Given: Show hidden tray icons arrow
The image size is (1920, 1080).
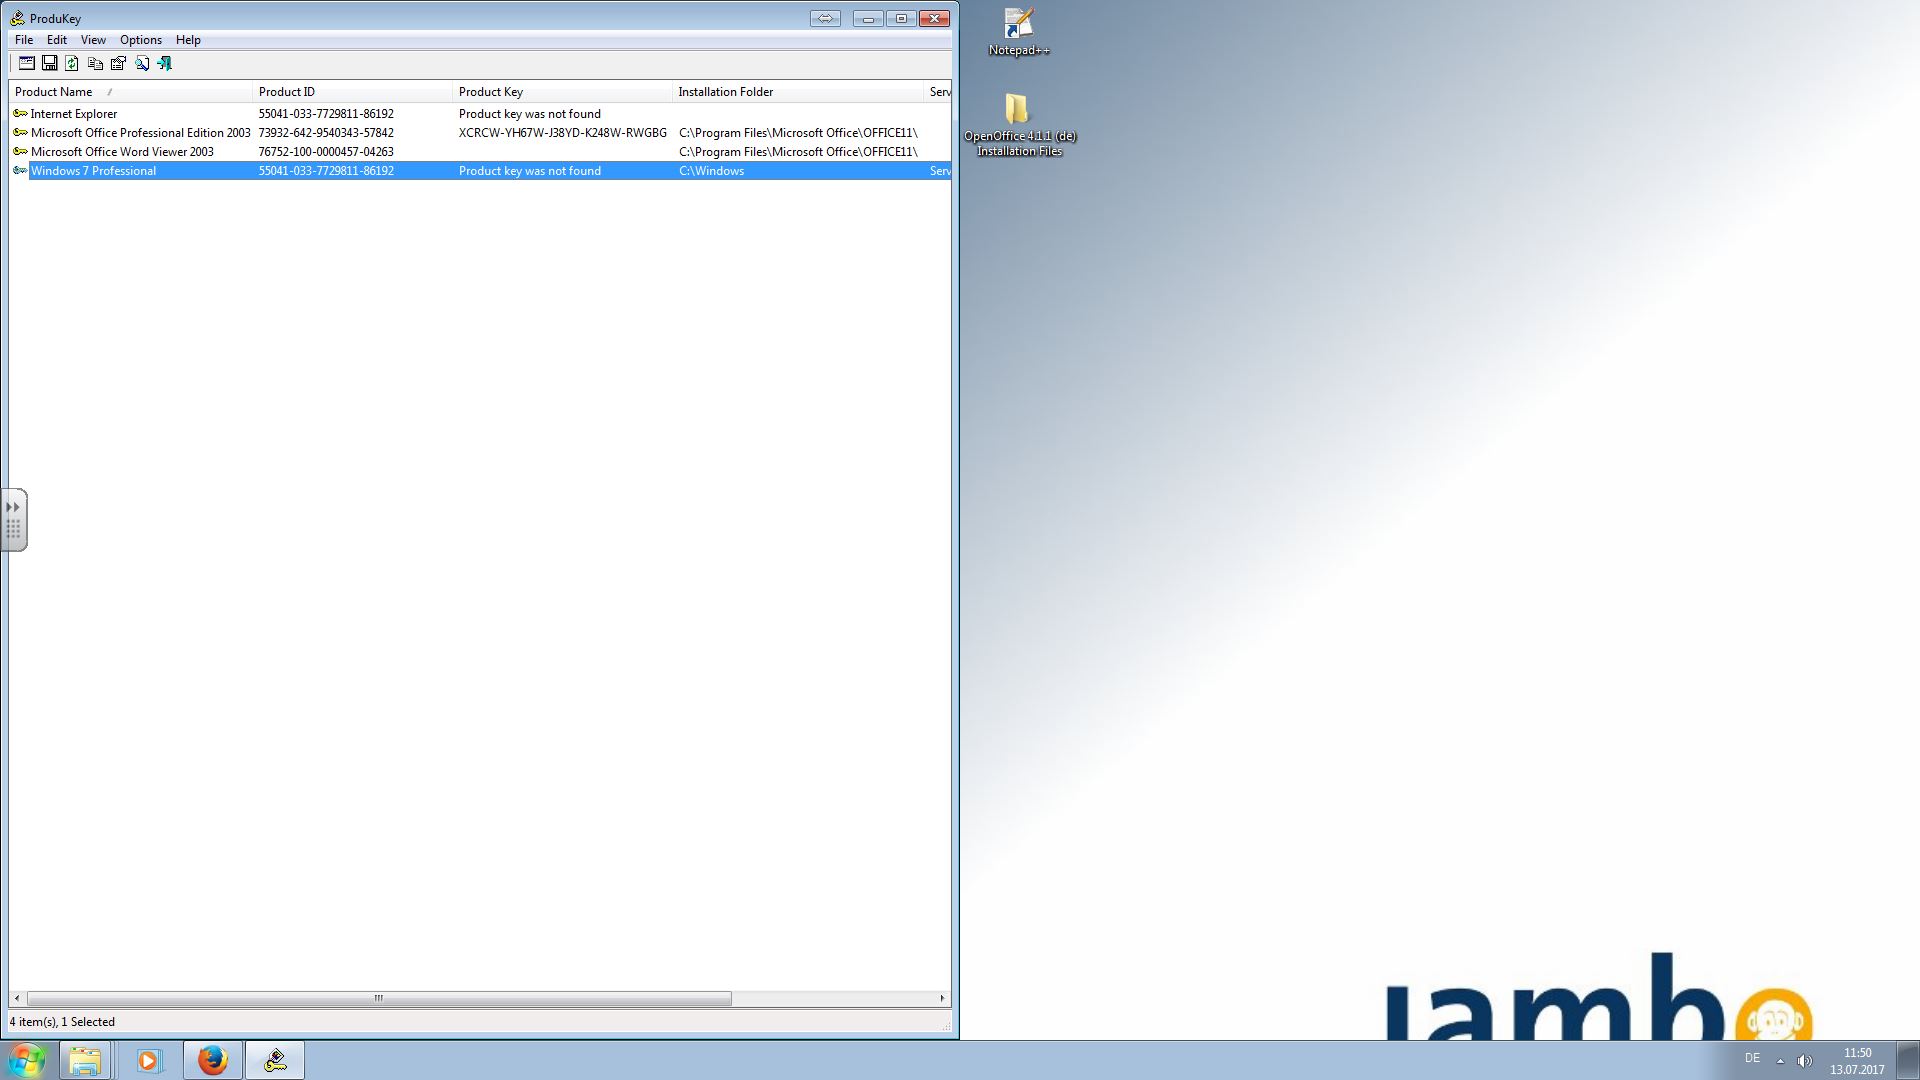Looking at the screenshot, I should point(1780,1061).
